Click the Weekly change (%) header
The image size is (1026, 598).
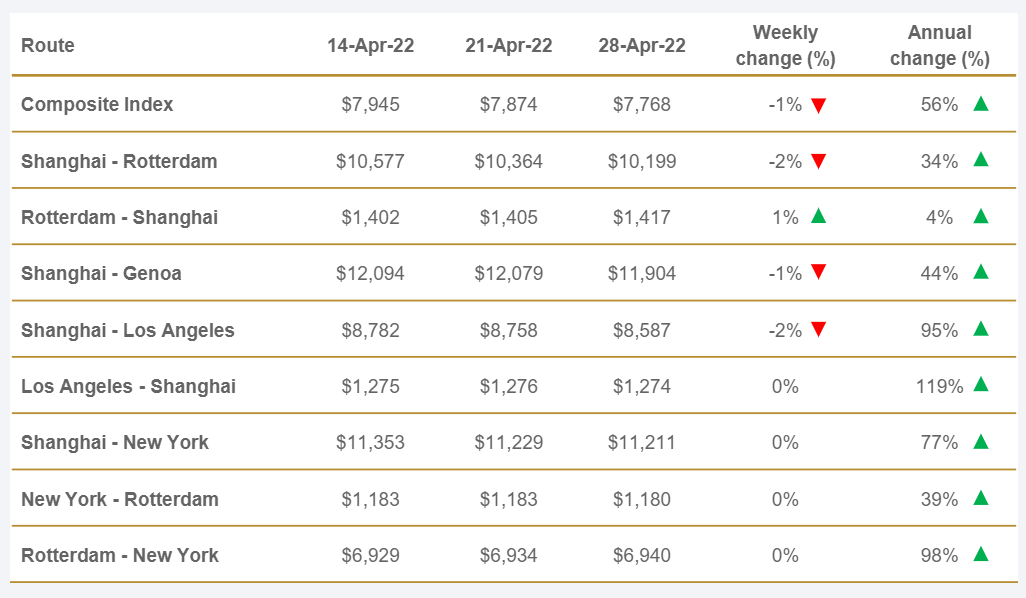point(785,46)
